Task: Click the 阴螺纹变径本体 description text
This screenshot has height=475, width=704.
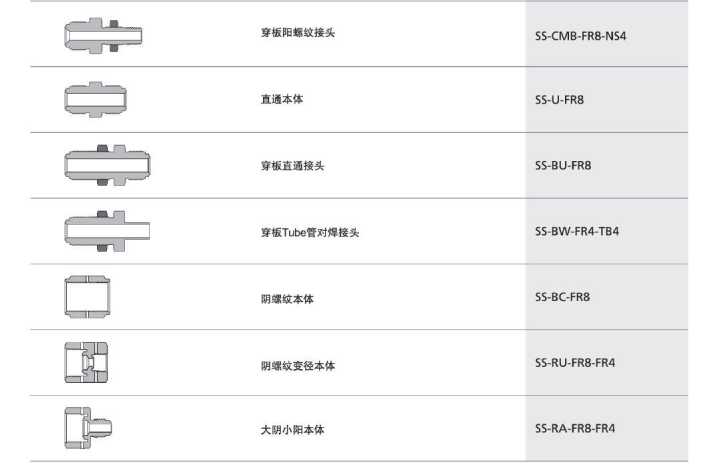Action: 298,365
